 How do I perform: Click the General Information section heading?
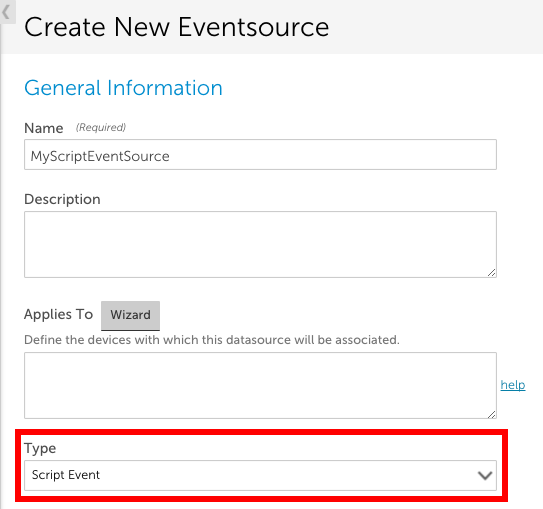pyautogui.click(x=123, y=88)
